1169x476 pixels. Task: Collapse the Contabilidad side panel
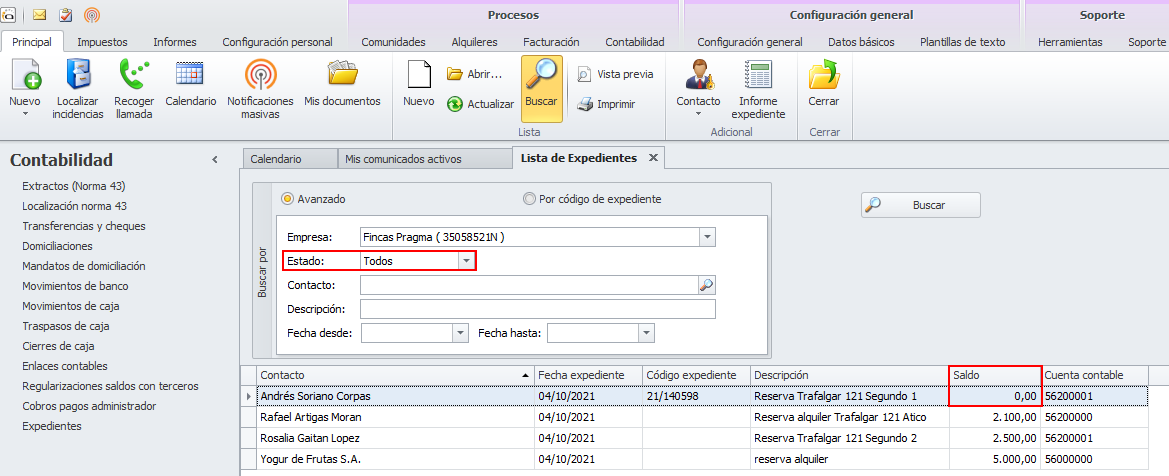pyautogui.click(x=214, y=160)
